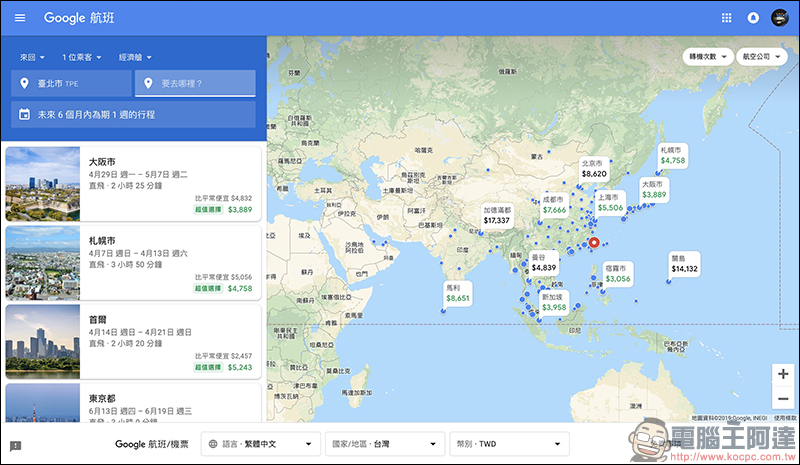Viewport: 800px width, 465px height.
Task: Open the 國家/地區 台灣 dropdown
Action: pyautogui.click(x=385, y=444)
